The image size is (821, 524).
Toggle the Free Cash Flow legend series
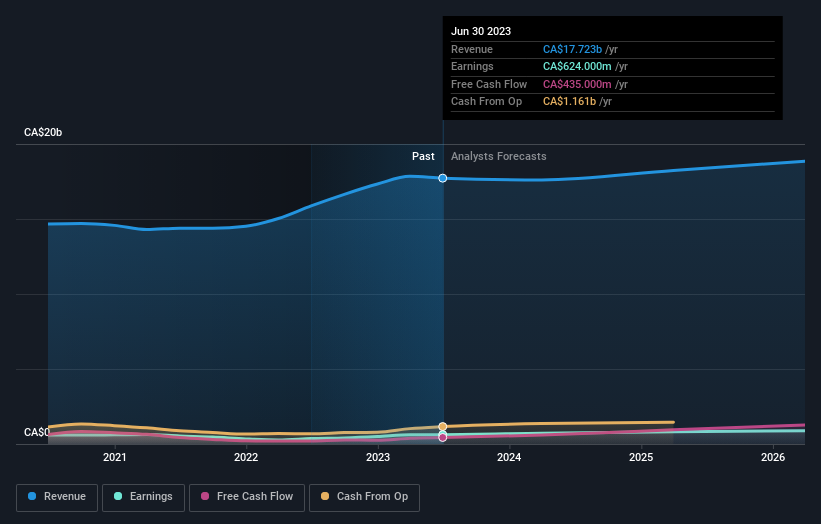coord(247,497)
